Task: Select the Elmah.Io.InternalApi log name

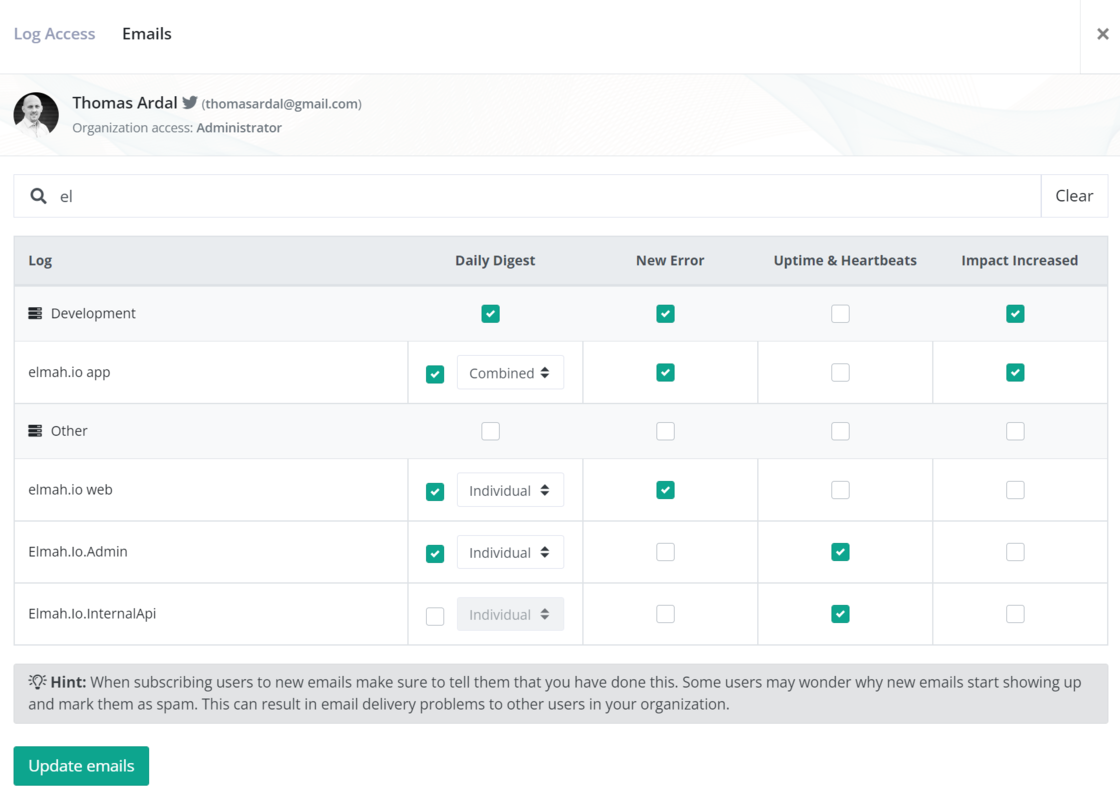Action: coord(92,613)
